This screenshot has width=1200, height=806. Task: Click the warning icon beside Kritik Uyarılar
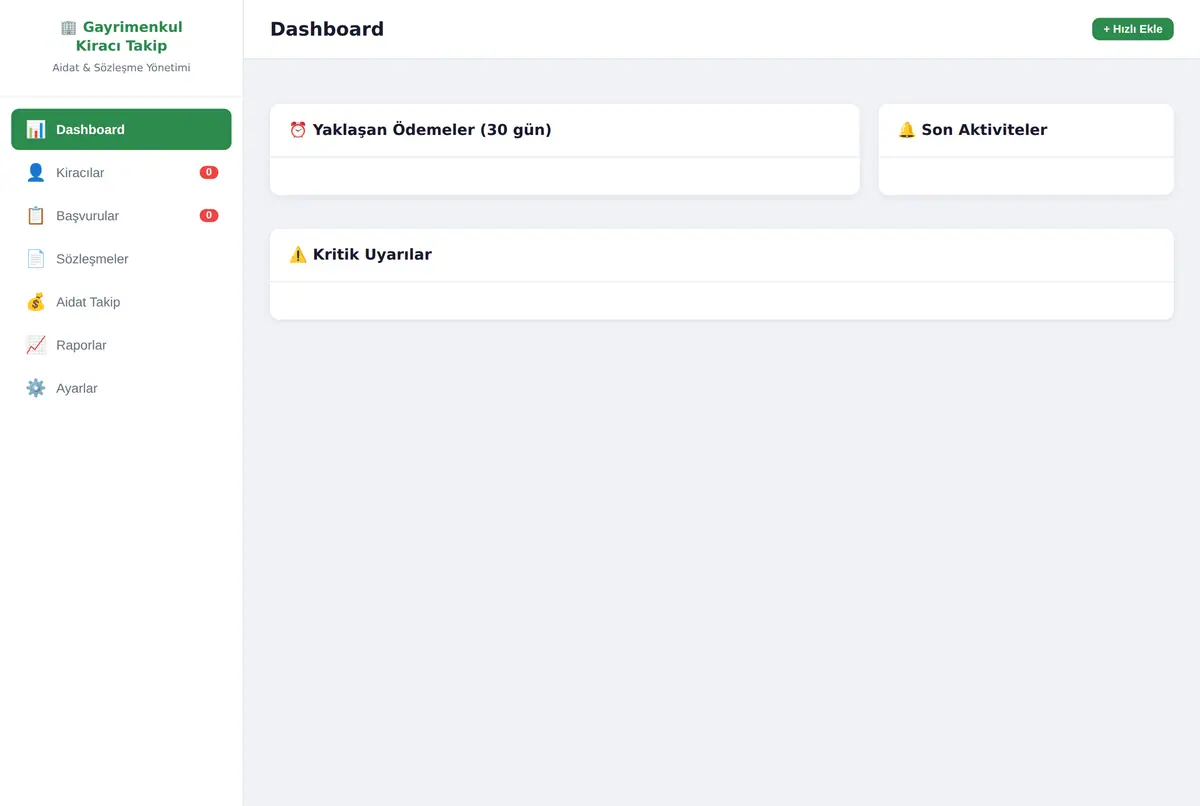click(298, 254)
